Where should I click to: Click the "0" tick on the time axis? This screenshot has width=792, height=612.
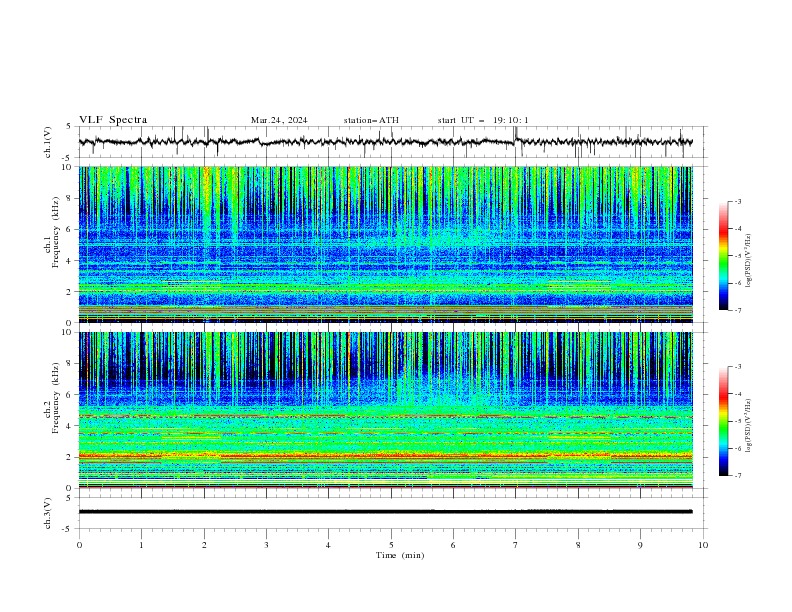pyautogui.click(x=79, y=545)
